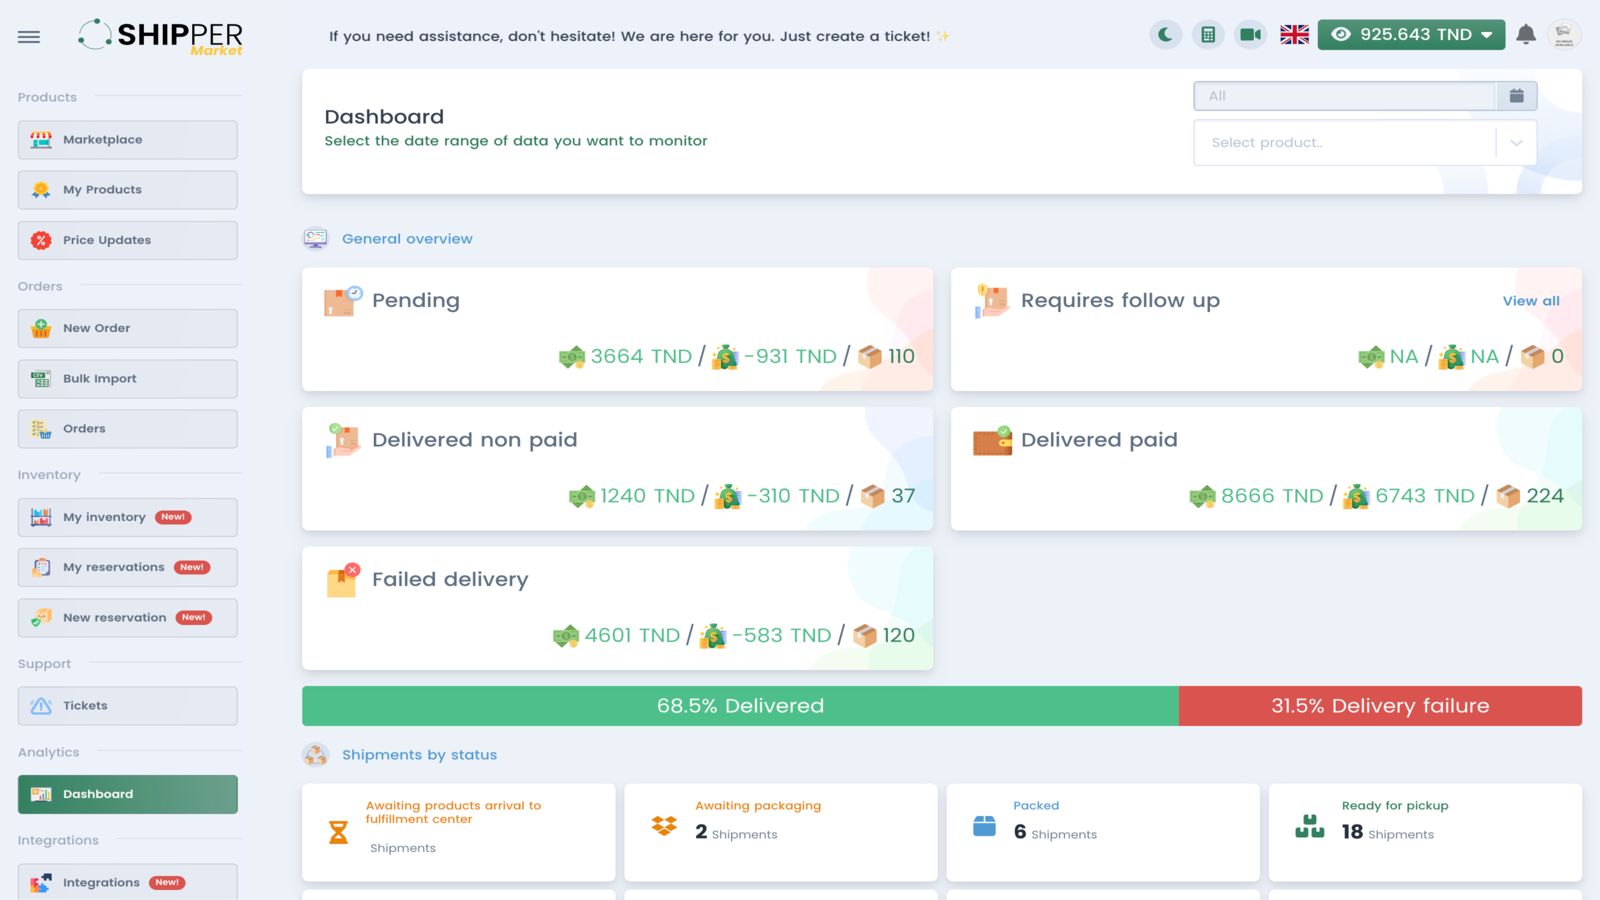Open the Integrations menu item
This screenshot has height=900, width=1600.
pos(127,882)
